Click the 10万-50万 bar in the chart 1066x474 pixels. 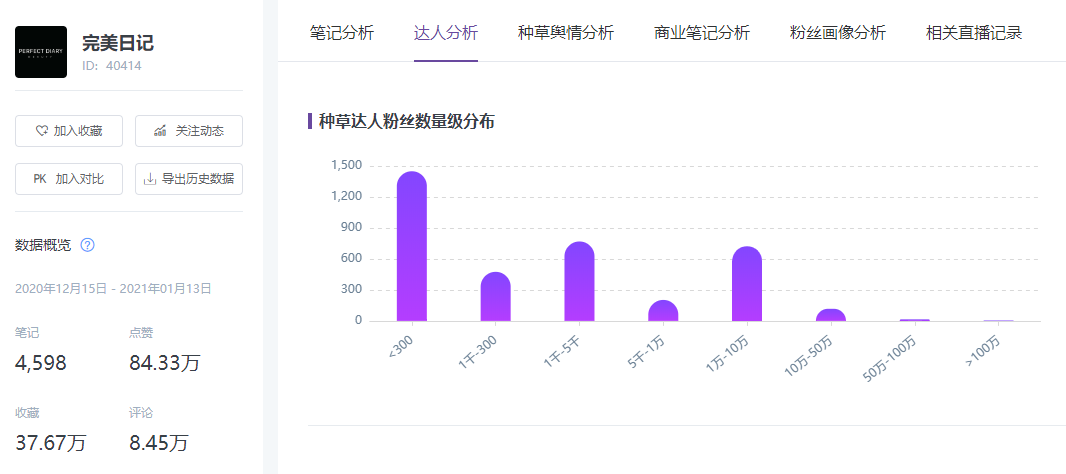point(831,315)
